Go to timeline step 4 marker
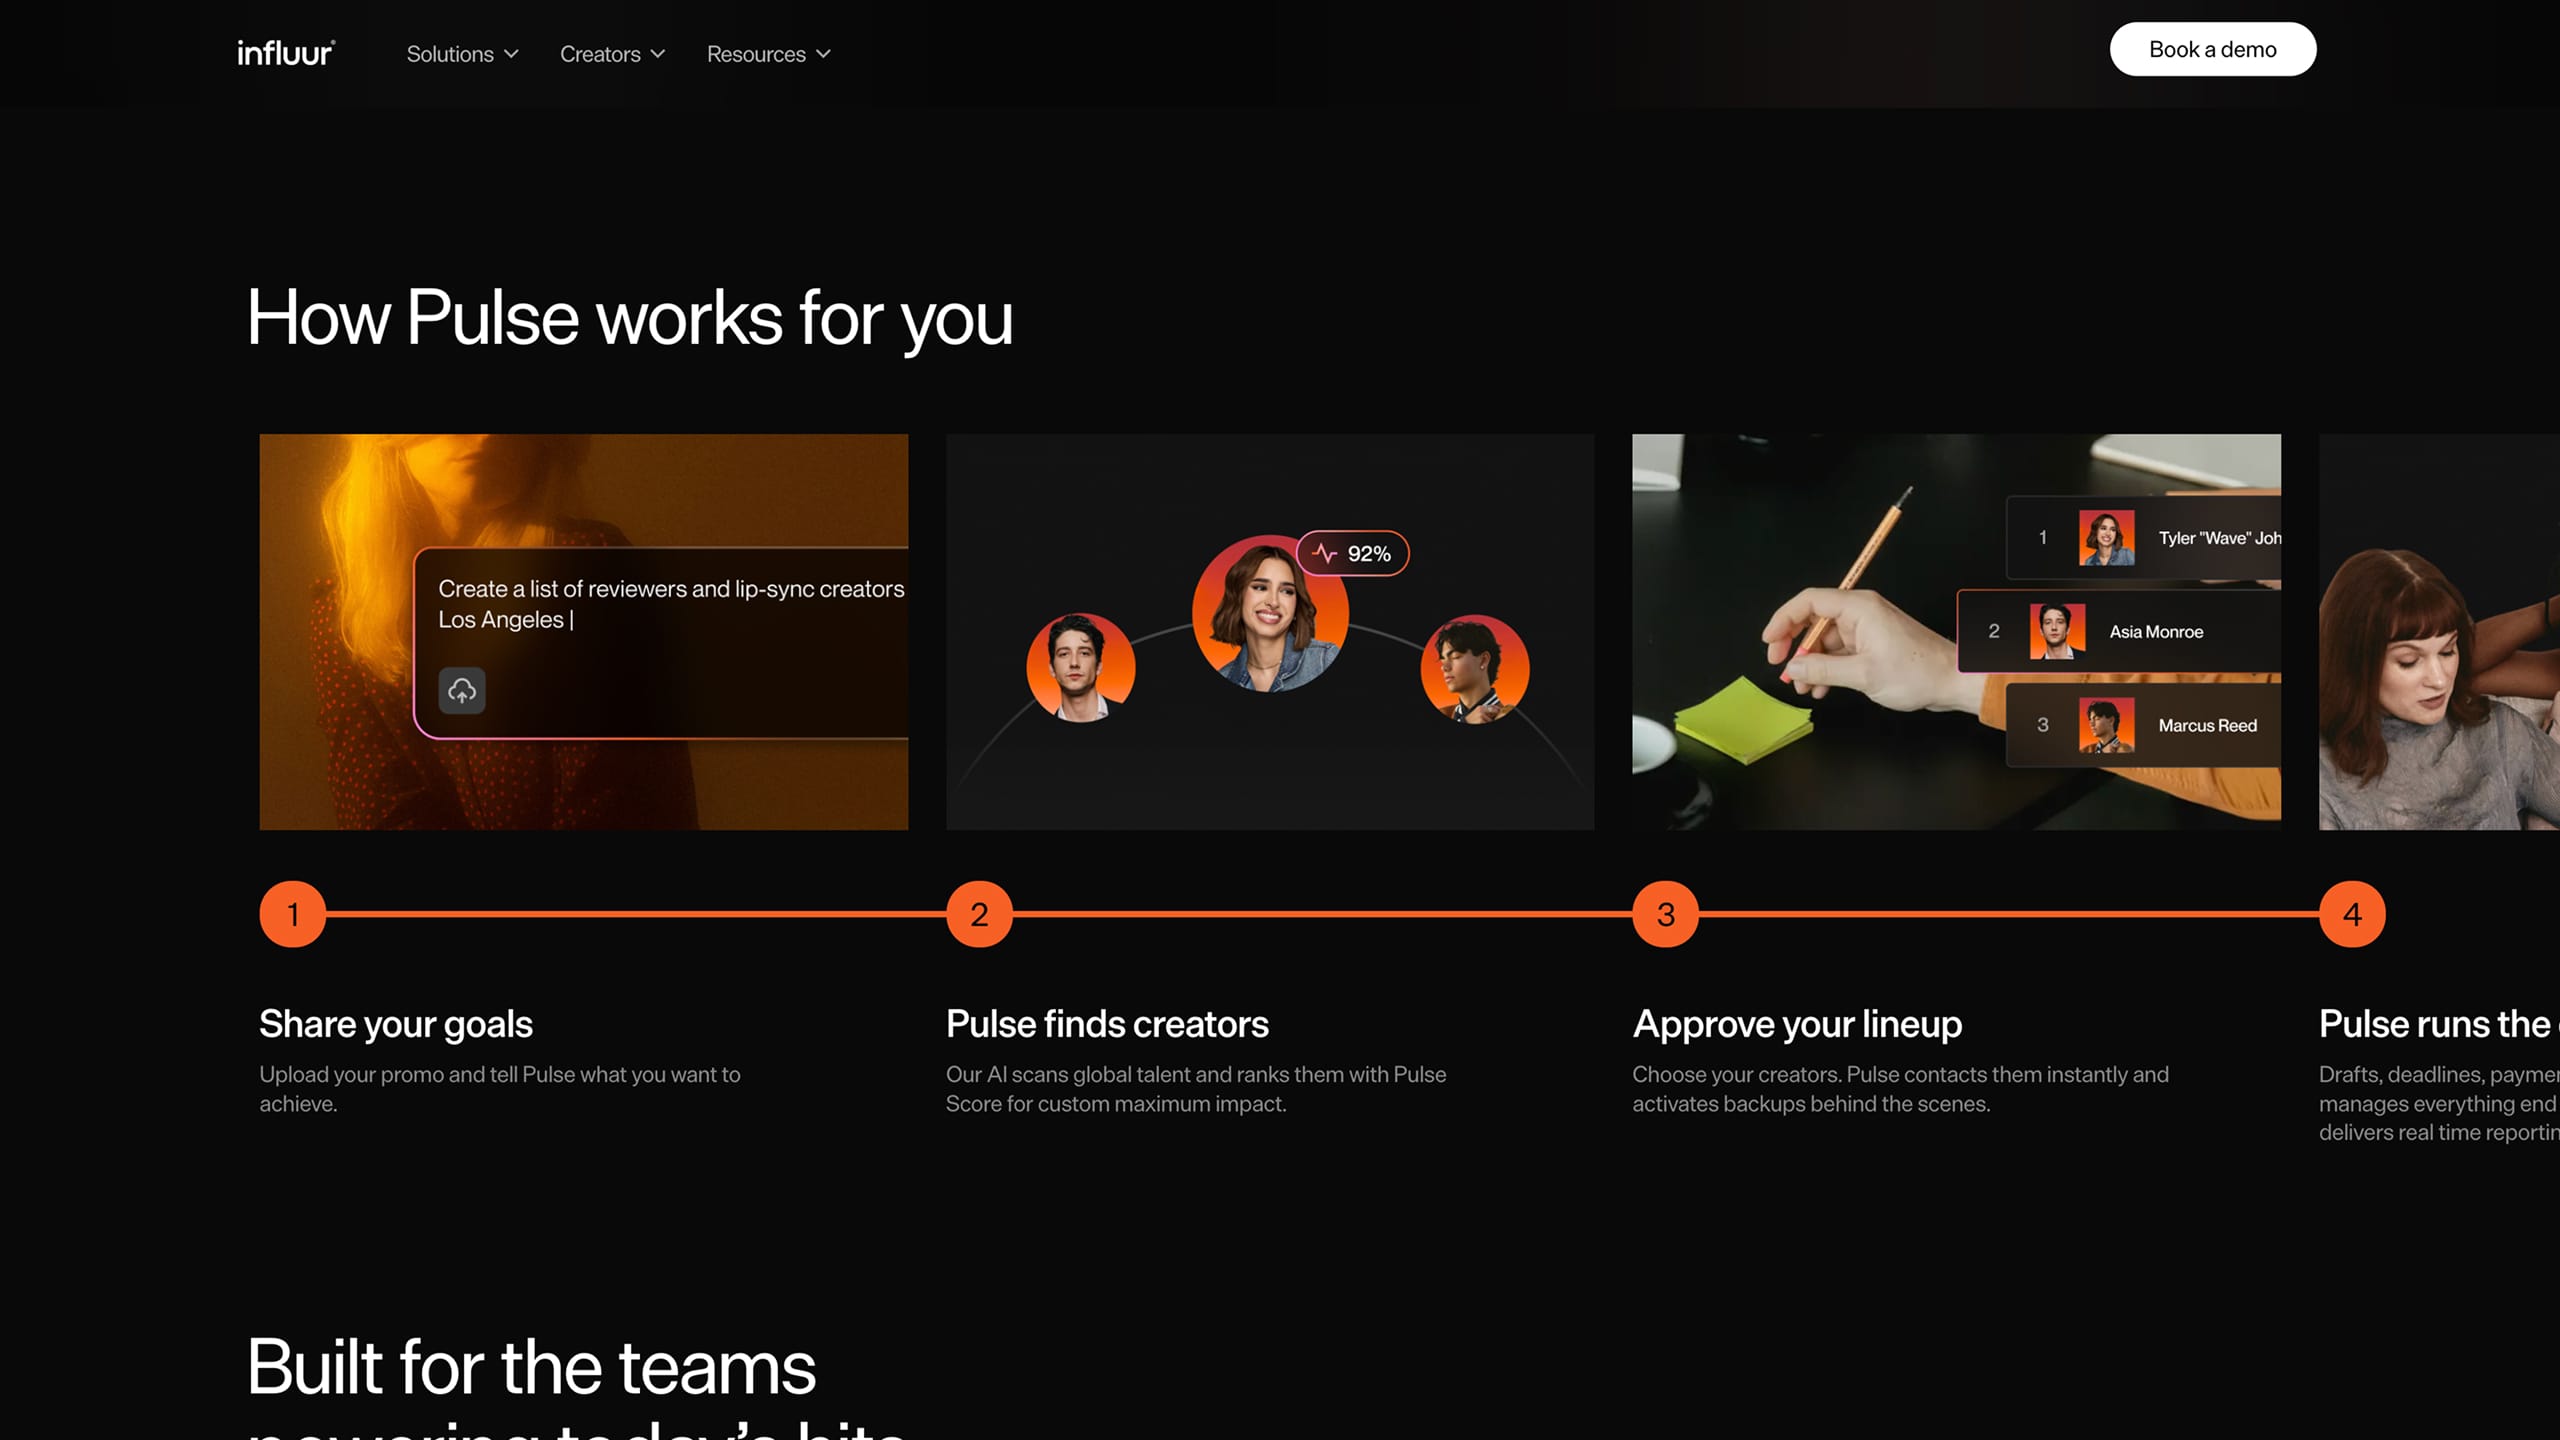 click(x=2353, y=914)
